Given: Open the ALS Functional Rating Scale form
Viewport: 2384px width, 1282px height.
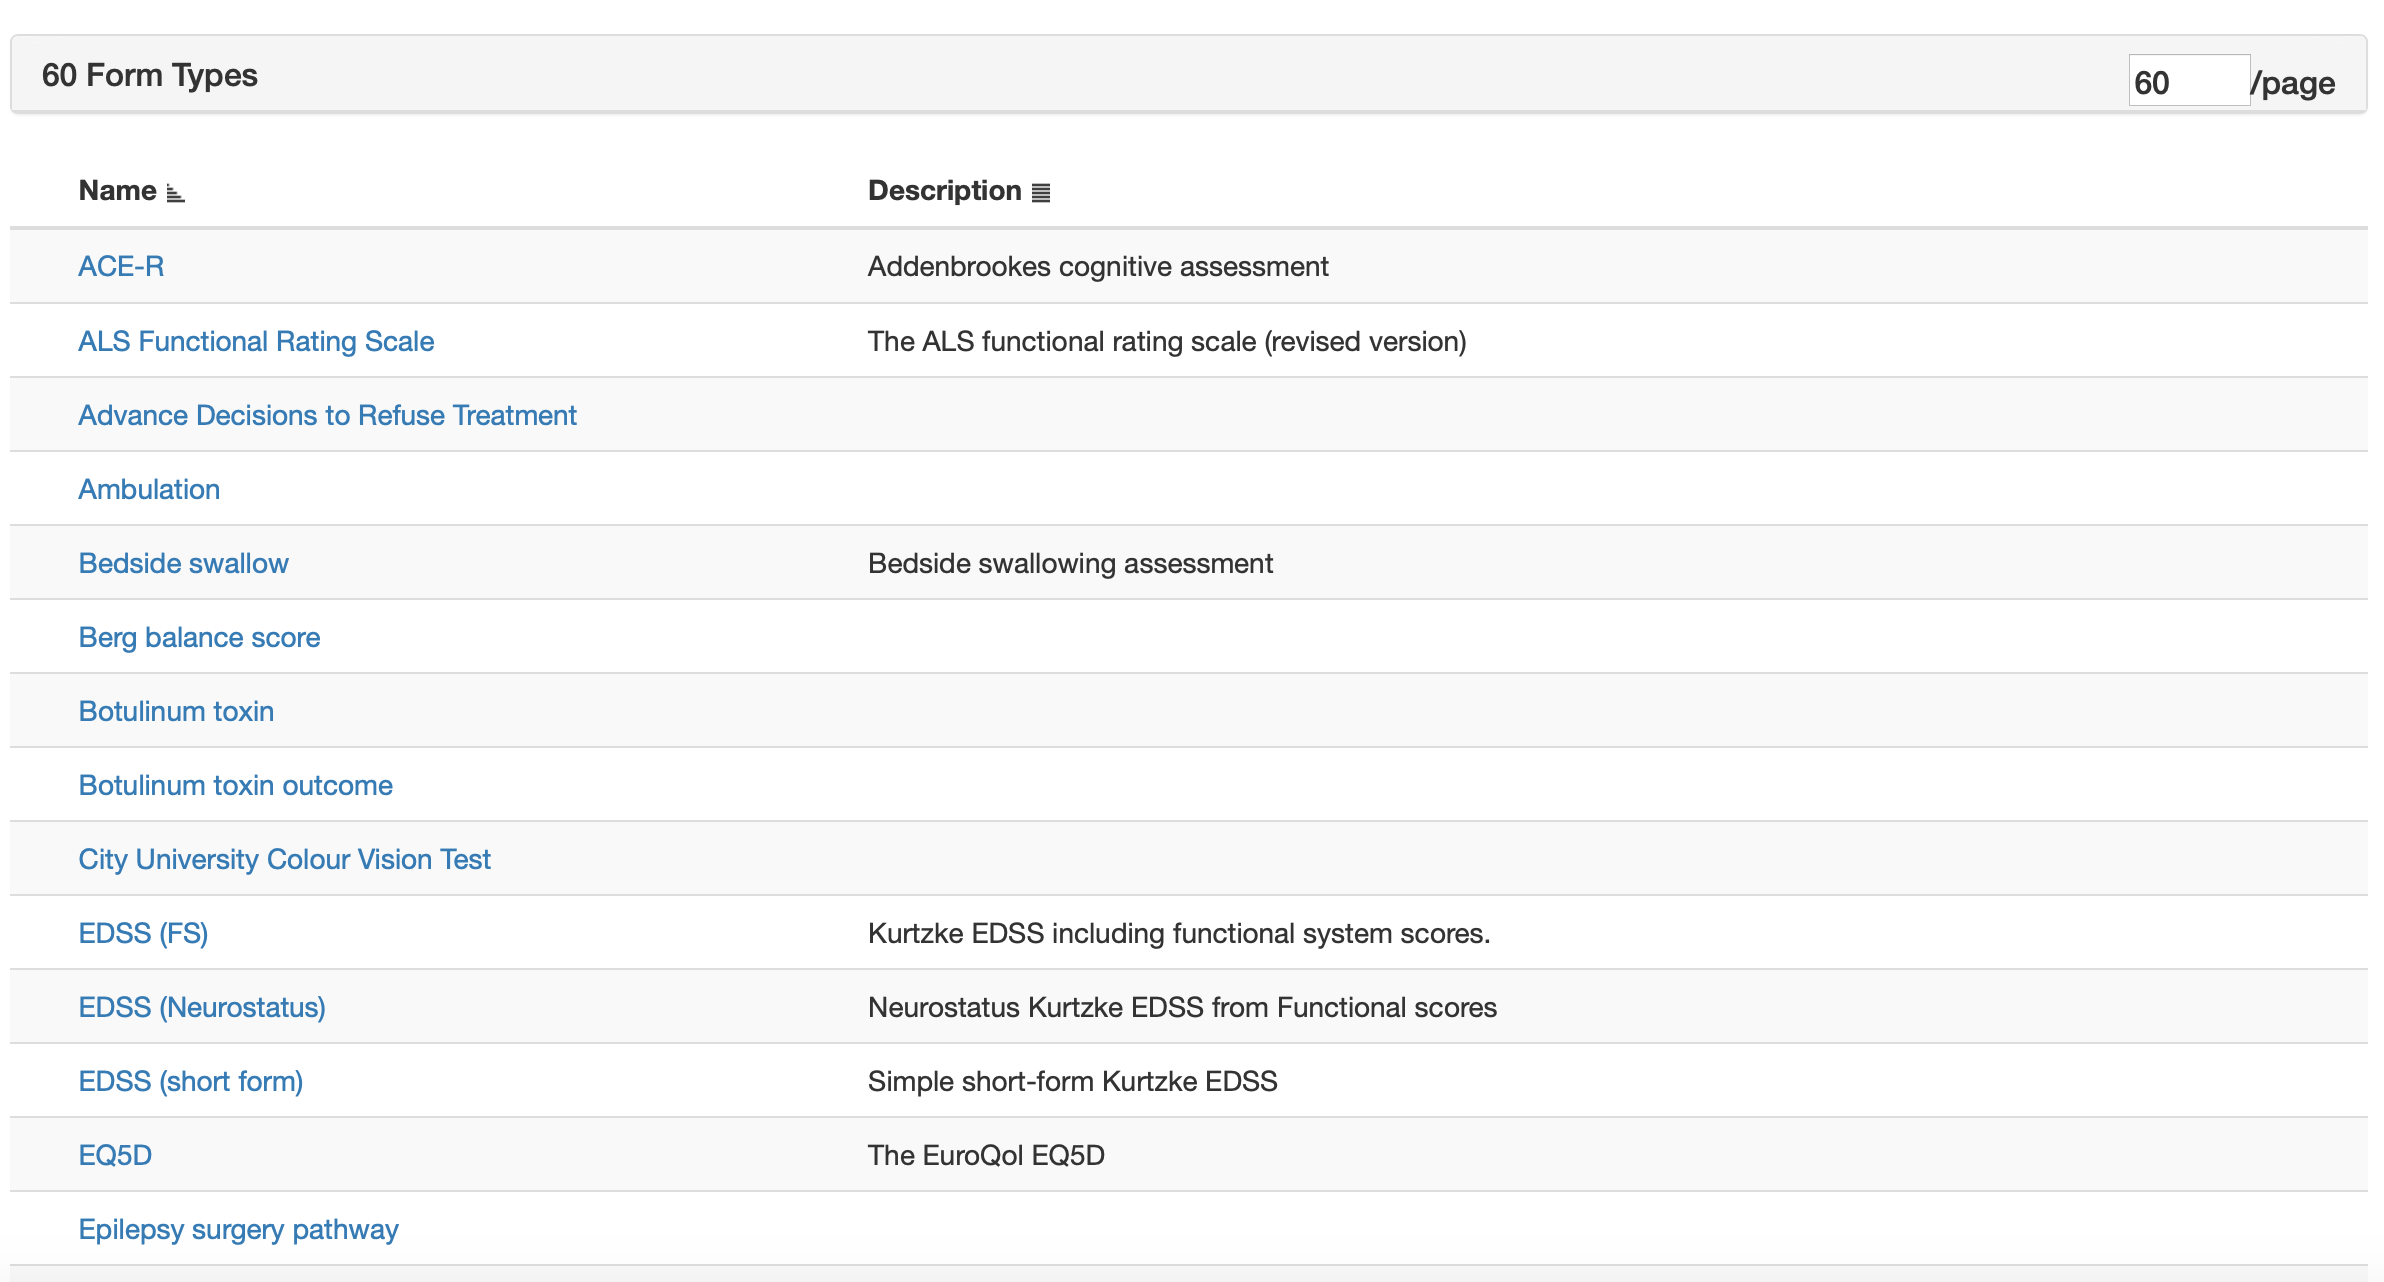Looking at the screenshot, I should pyautogui.click(x=256, y=340).
